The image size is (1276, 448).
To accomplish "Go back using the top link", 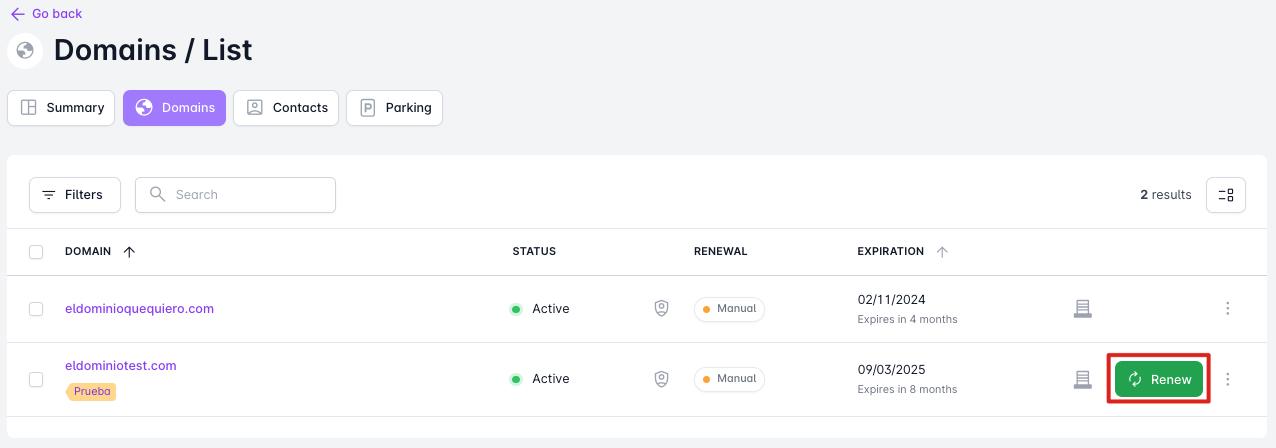I will pyautogui.click(x=46, y=14).
